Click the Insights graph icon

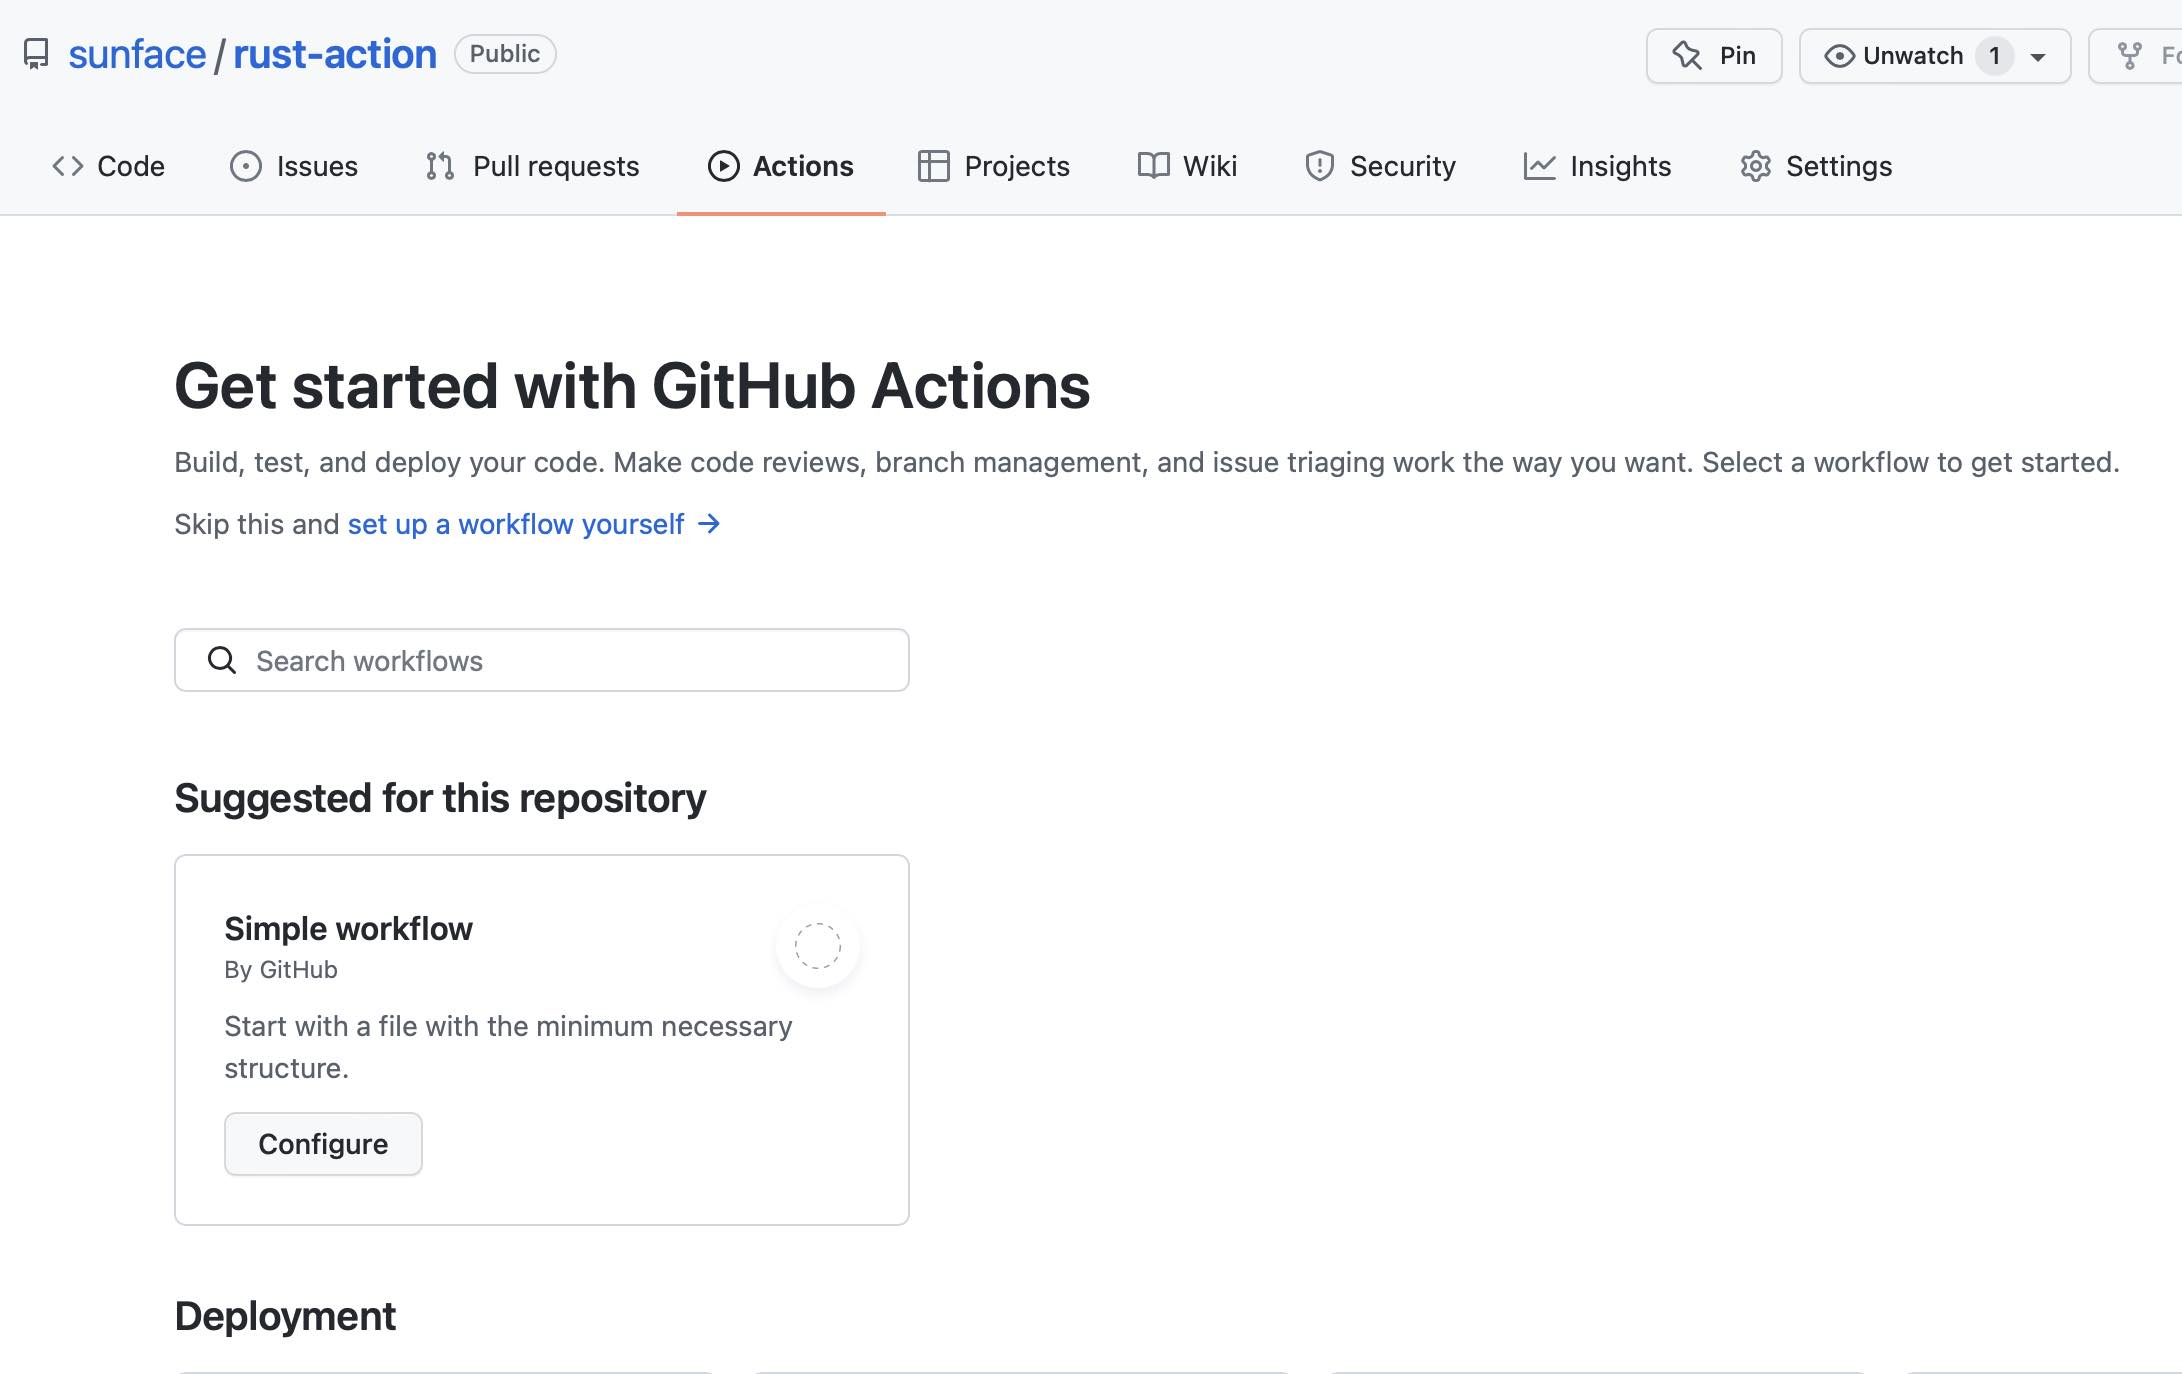pos(1539,166)
